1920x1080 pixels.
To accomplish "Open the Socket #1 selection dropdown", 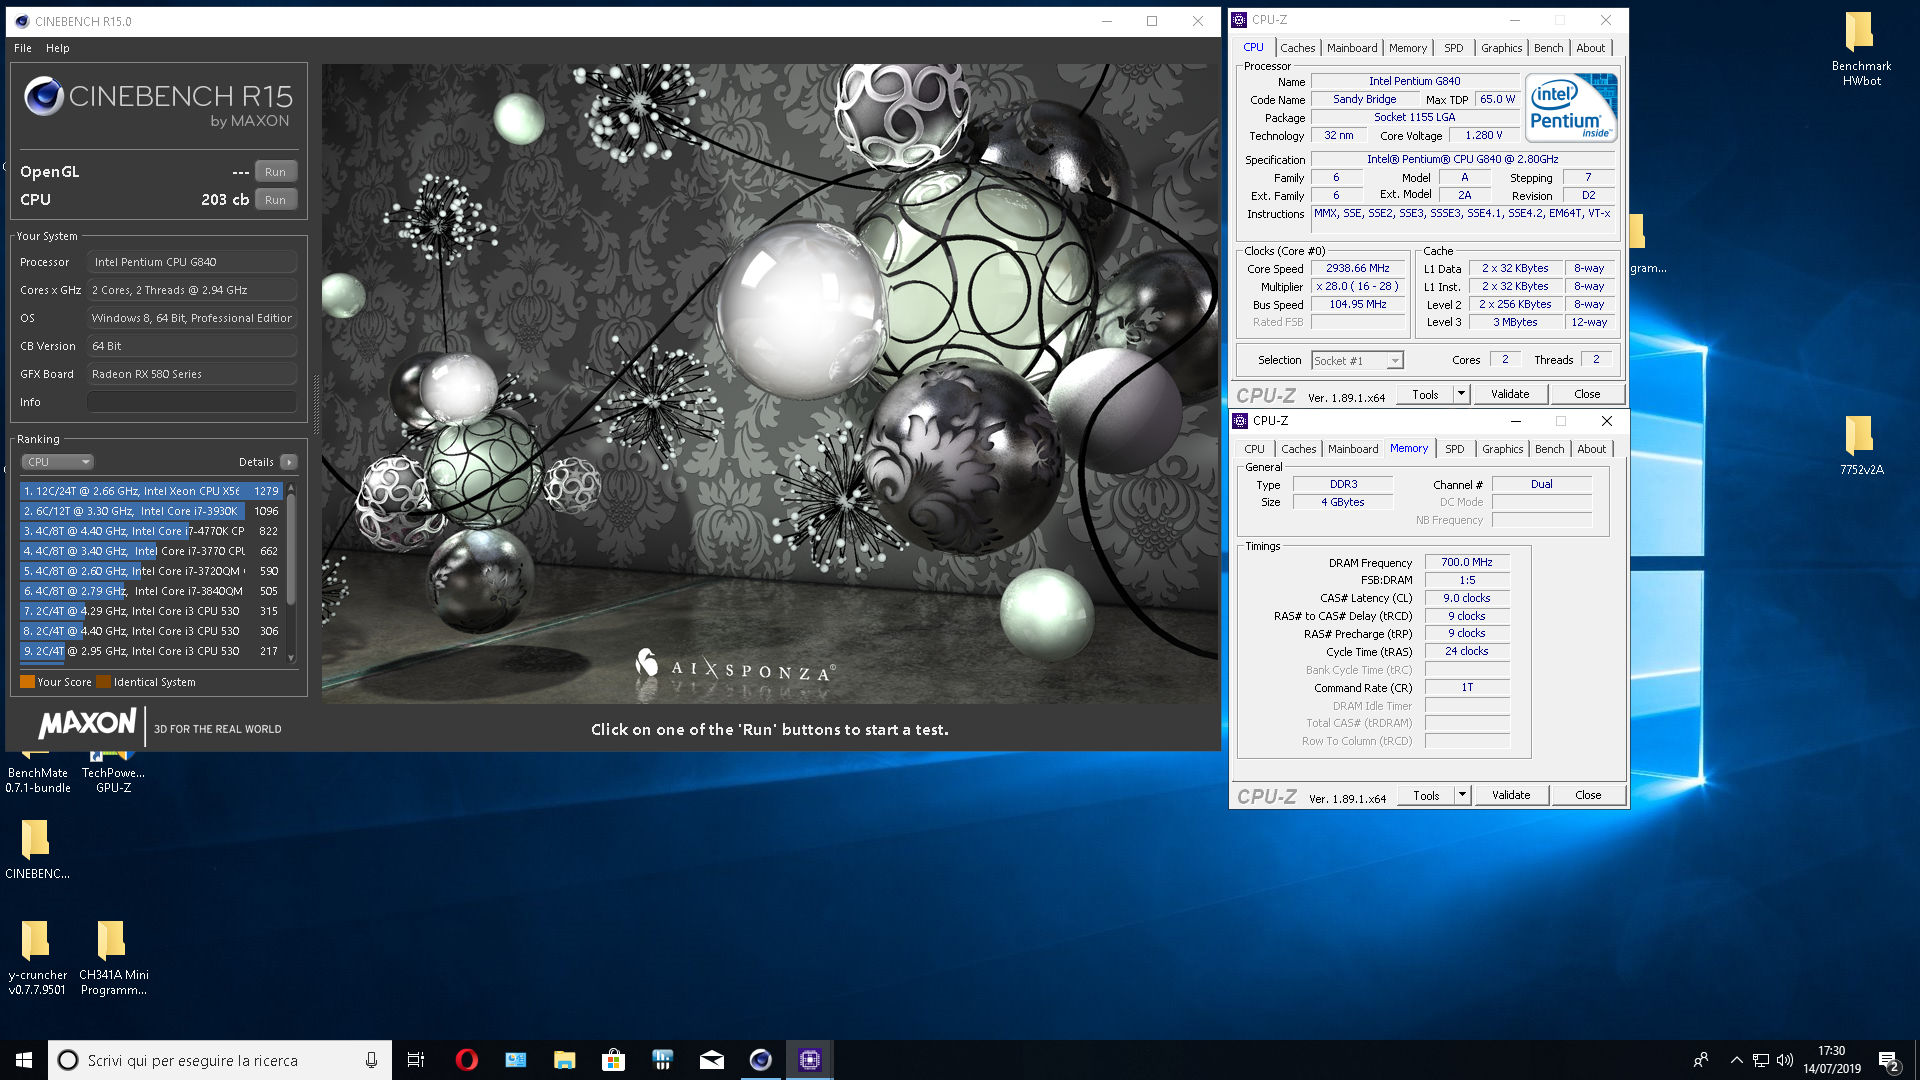I will 1358,361.
